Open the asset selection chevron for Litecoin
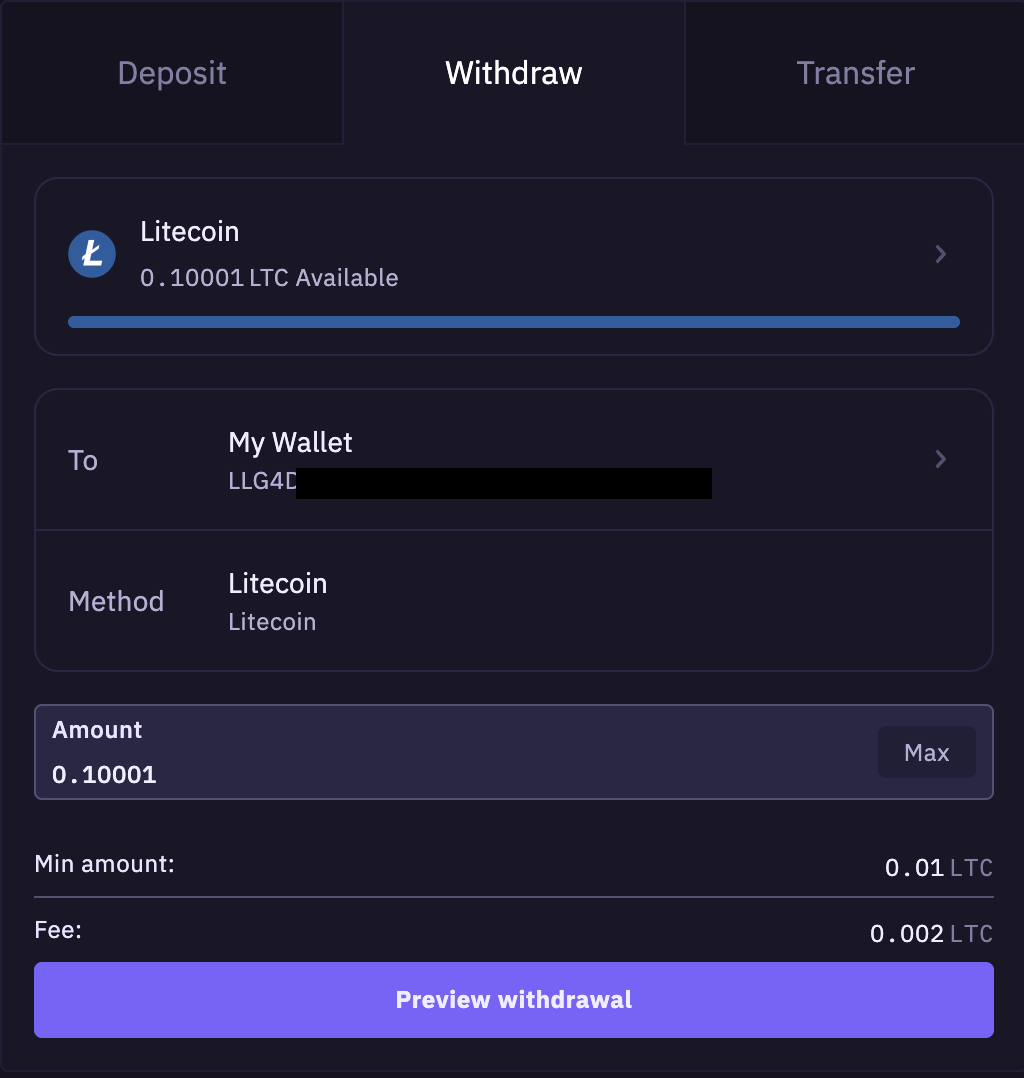Image resolution: width=1024 pixels, height=1078 pixels. click(940, 254)
